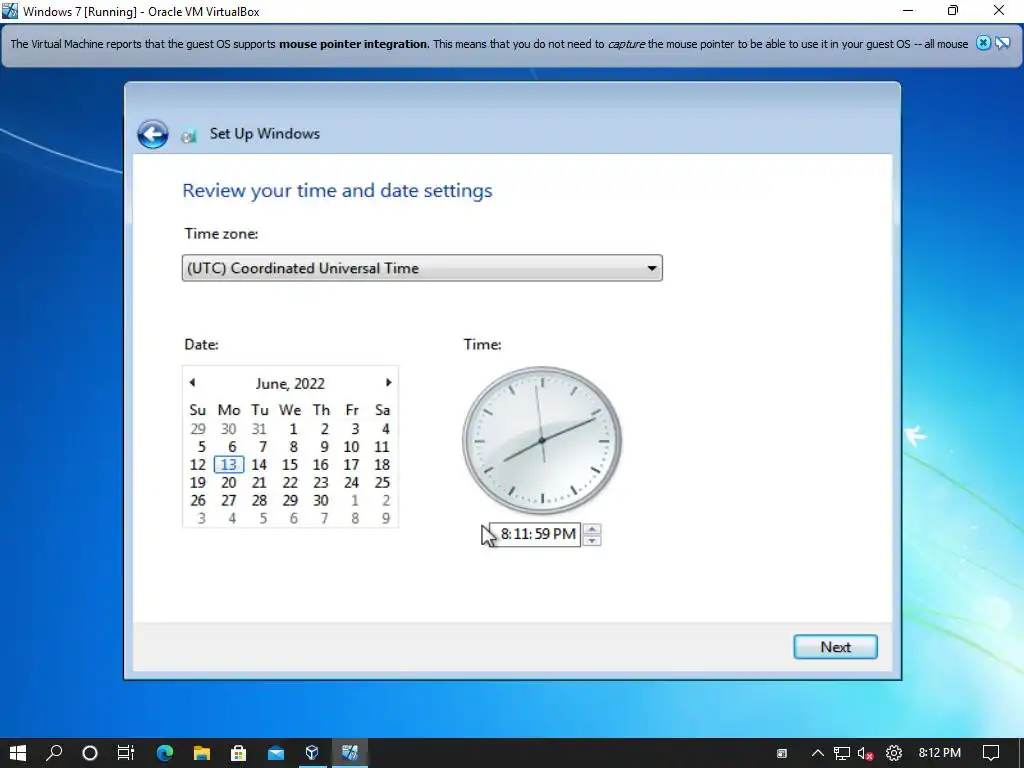Launch Microsoft Edge from taskbar

coord(165,753)
